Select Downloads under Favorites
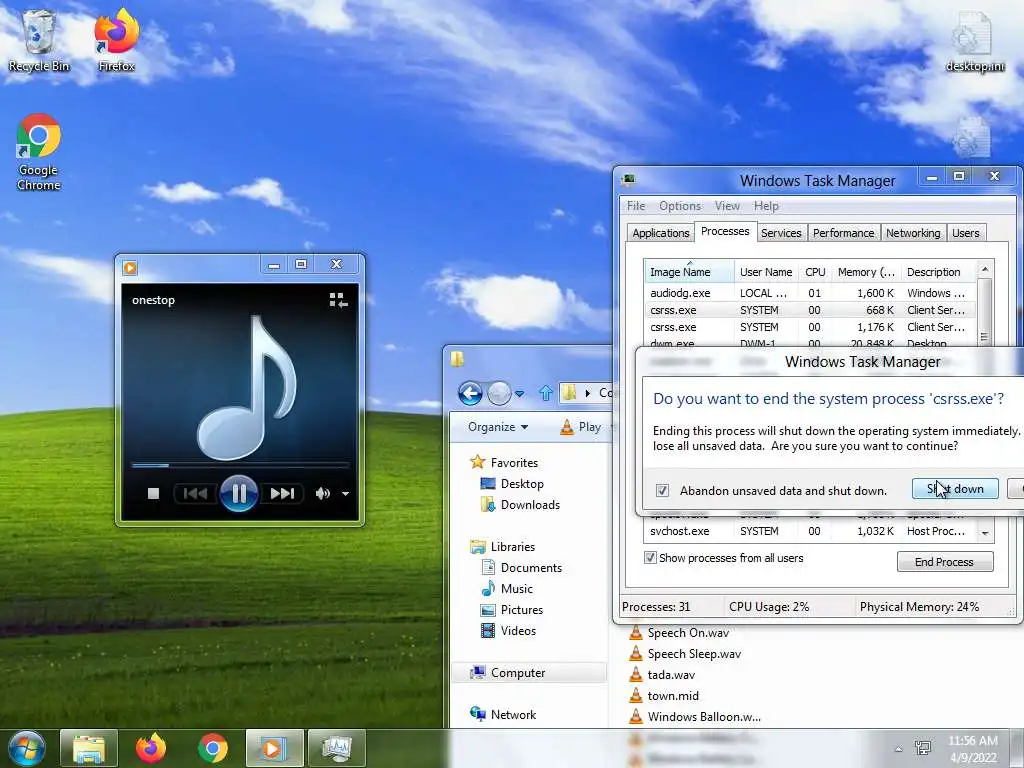1024x768 pixels. (x=520, y=505)
